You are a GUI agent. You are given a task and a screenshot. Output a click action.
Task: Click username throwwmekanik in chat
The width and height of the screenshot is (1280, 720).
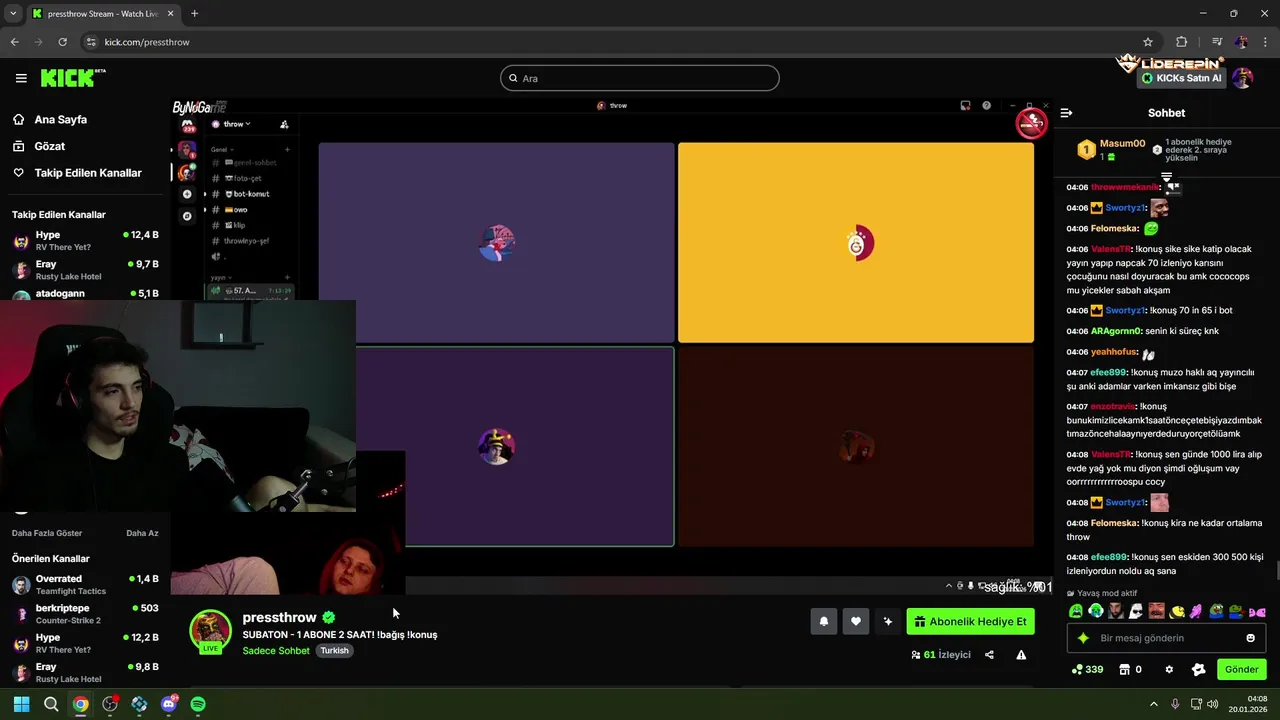[1124, 187]
